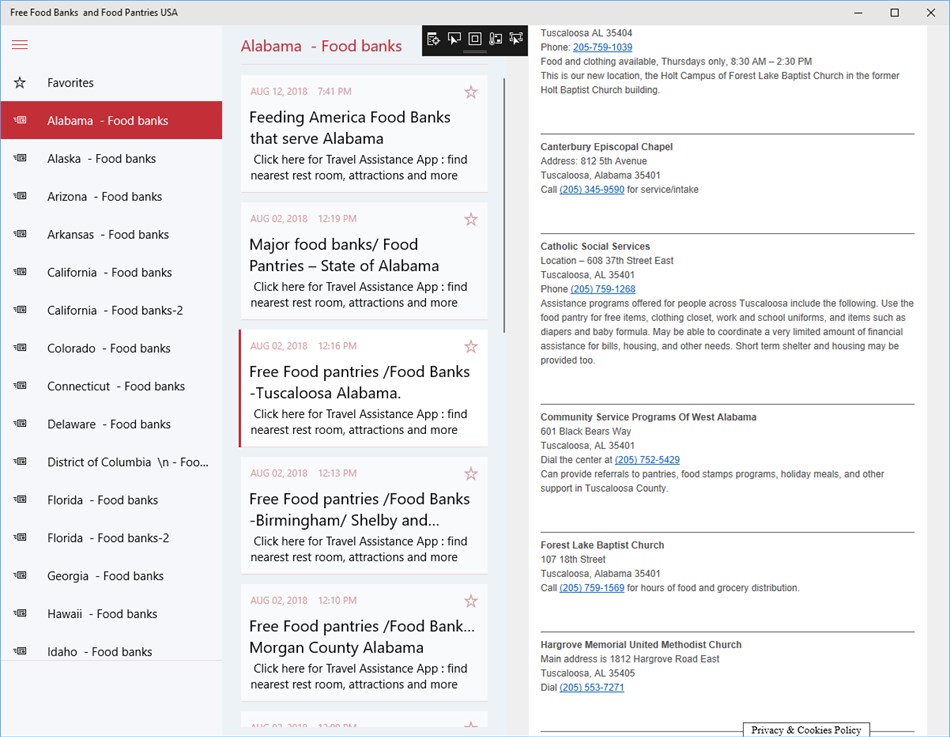The height and width of the screenshot is (737, 950).
Task: Toggle display layout adorners debug icon
Action: (475, 39)
